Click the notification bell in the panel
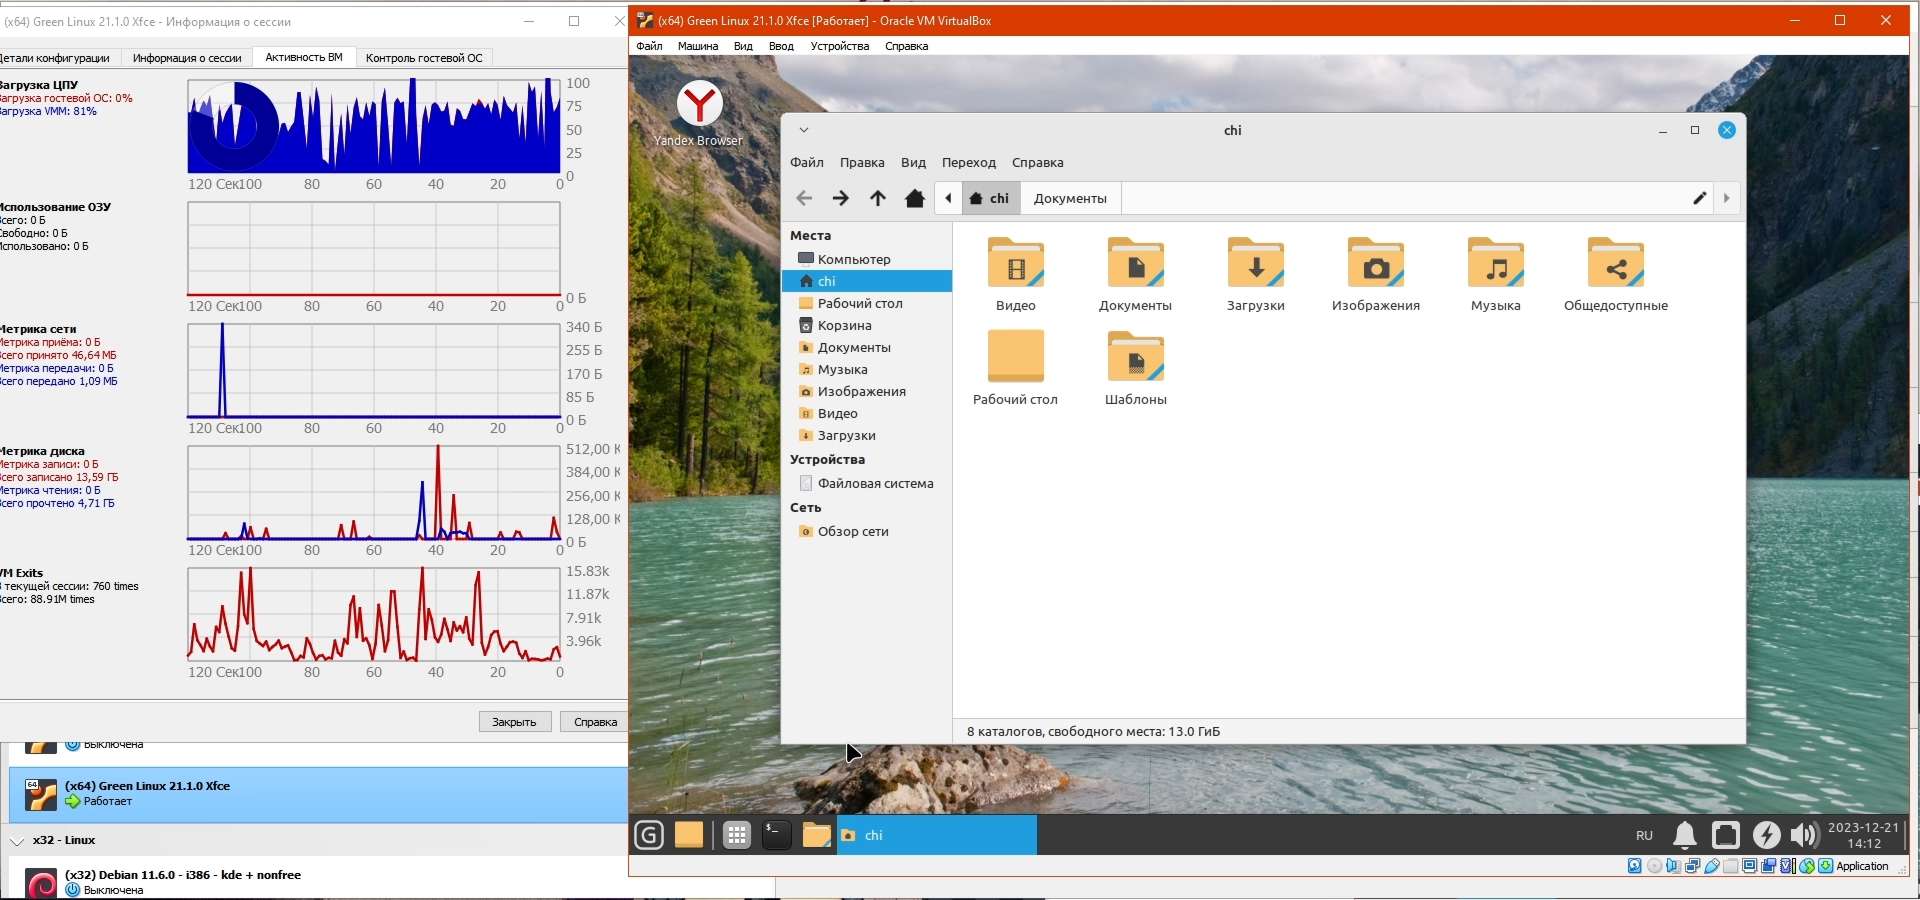The width and height of the screenshot is (1920, 900). point(1685,835)
